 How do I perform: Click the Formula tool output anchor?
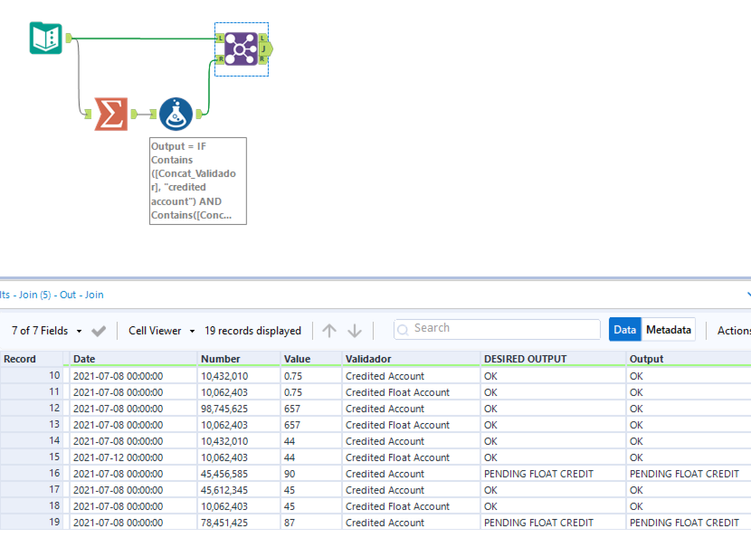point(199,114)
